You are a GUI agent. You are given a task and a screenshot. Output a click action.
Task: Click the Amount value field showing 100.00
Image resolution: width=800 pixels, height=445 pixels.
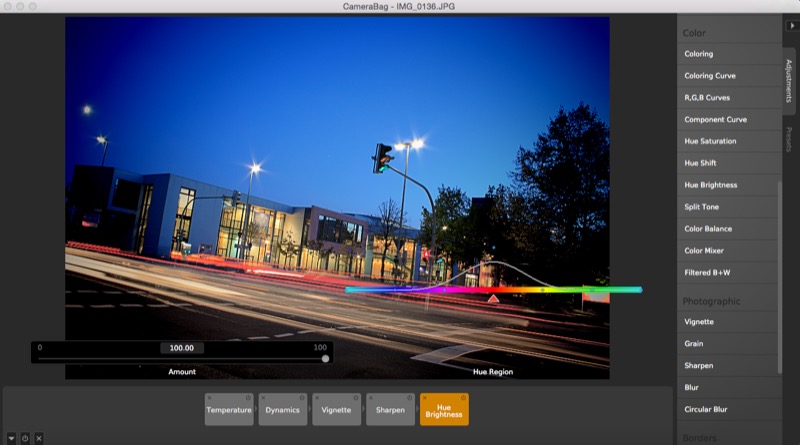[181, 348]
